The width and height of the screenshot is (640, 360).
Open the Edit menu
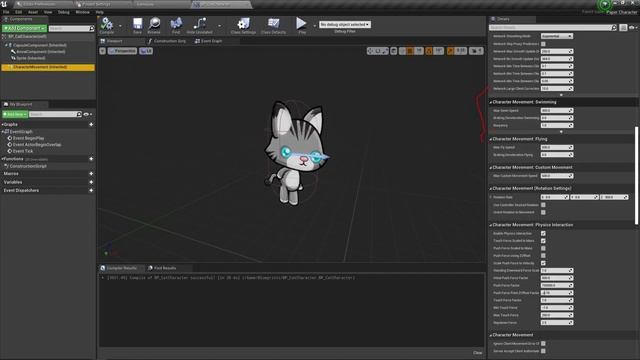[x=19, y=12]
